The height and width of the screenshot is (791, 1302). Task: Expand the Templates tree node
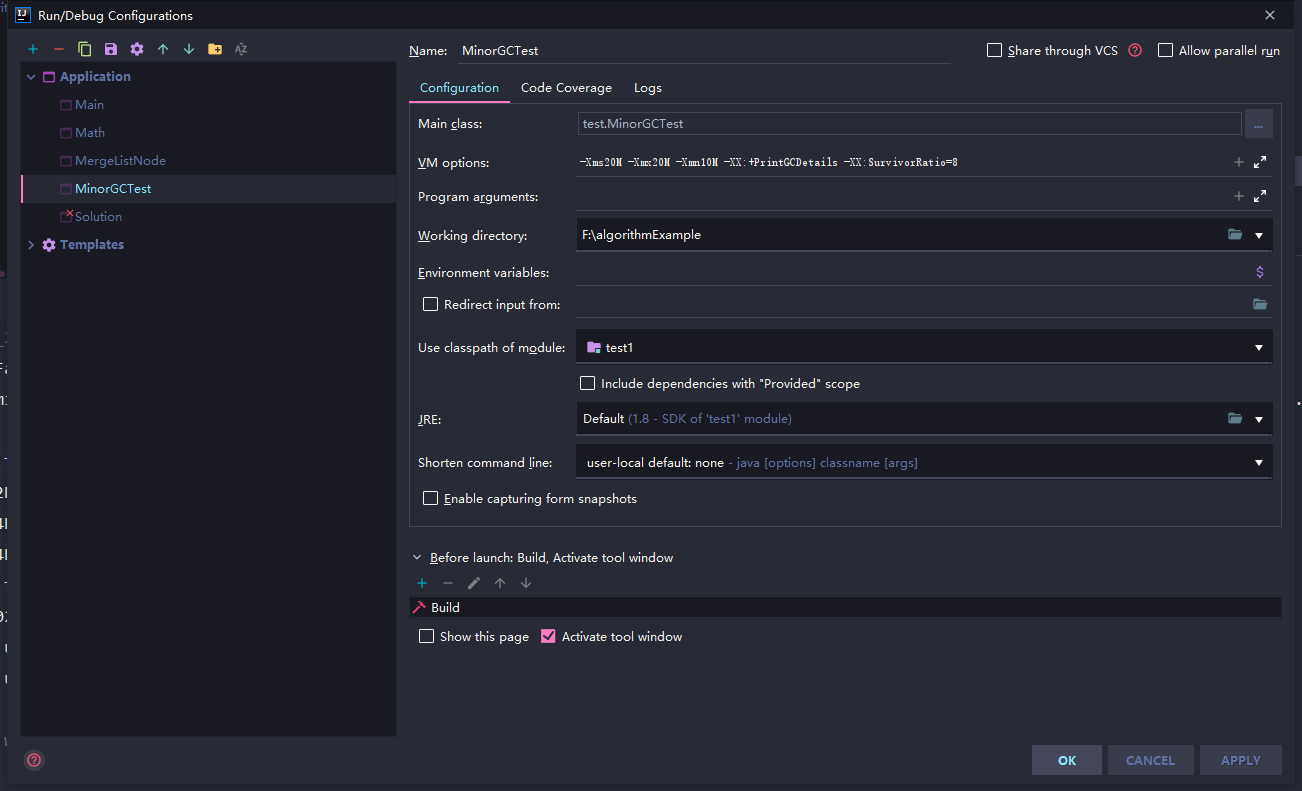(31, 245)
